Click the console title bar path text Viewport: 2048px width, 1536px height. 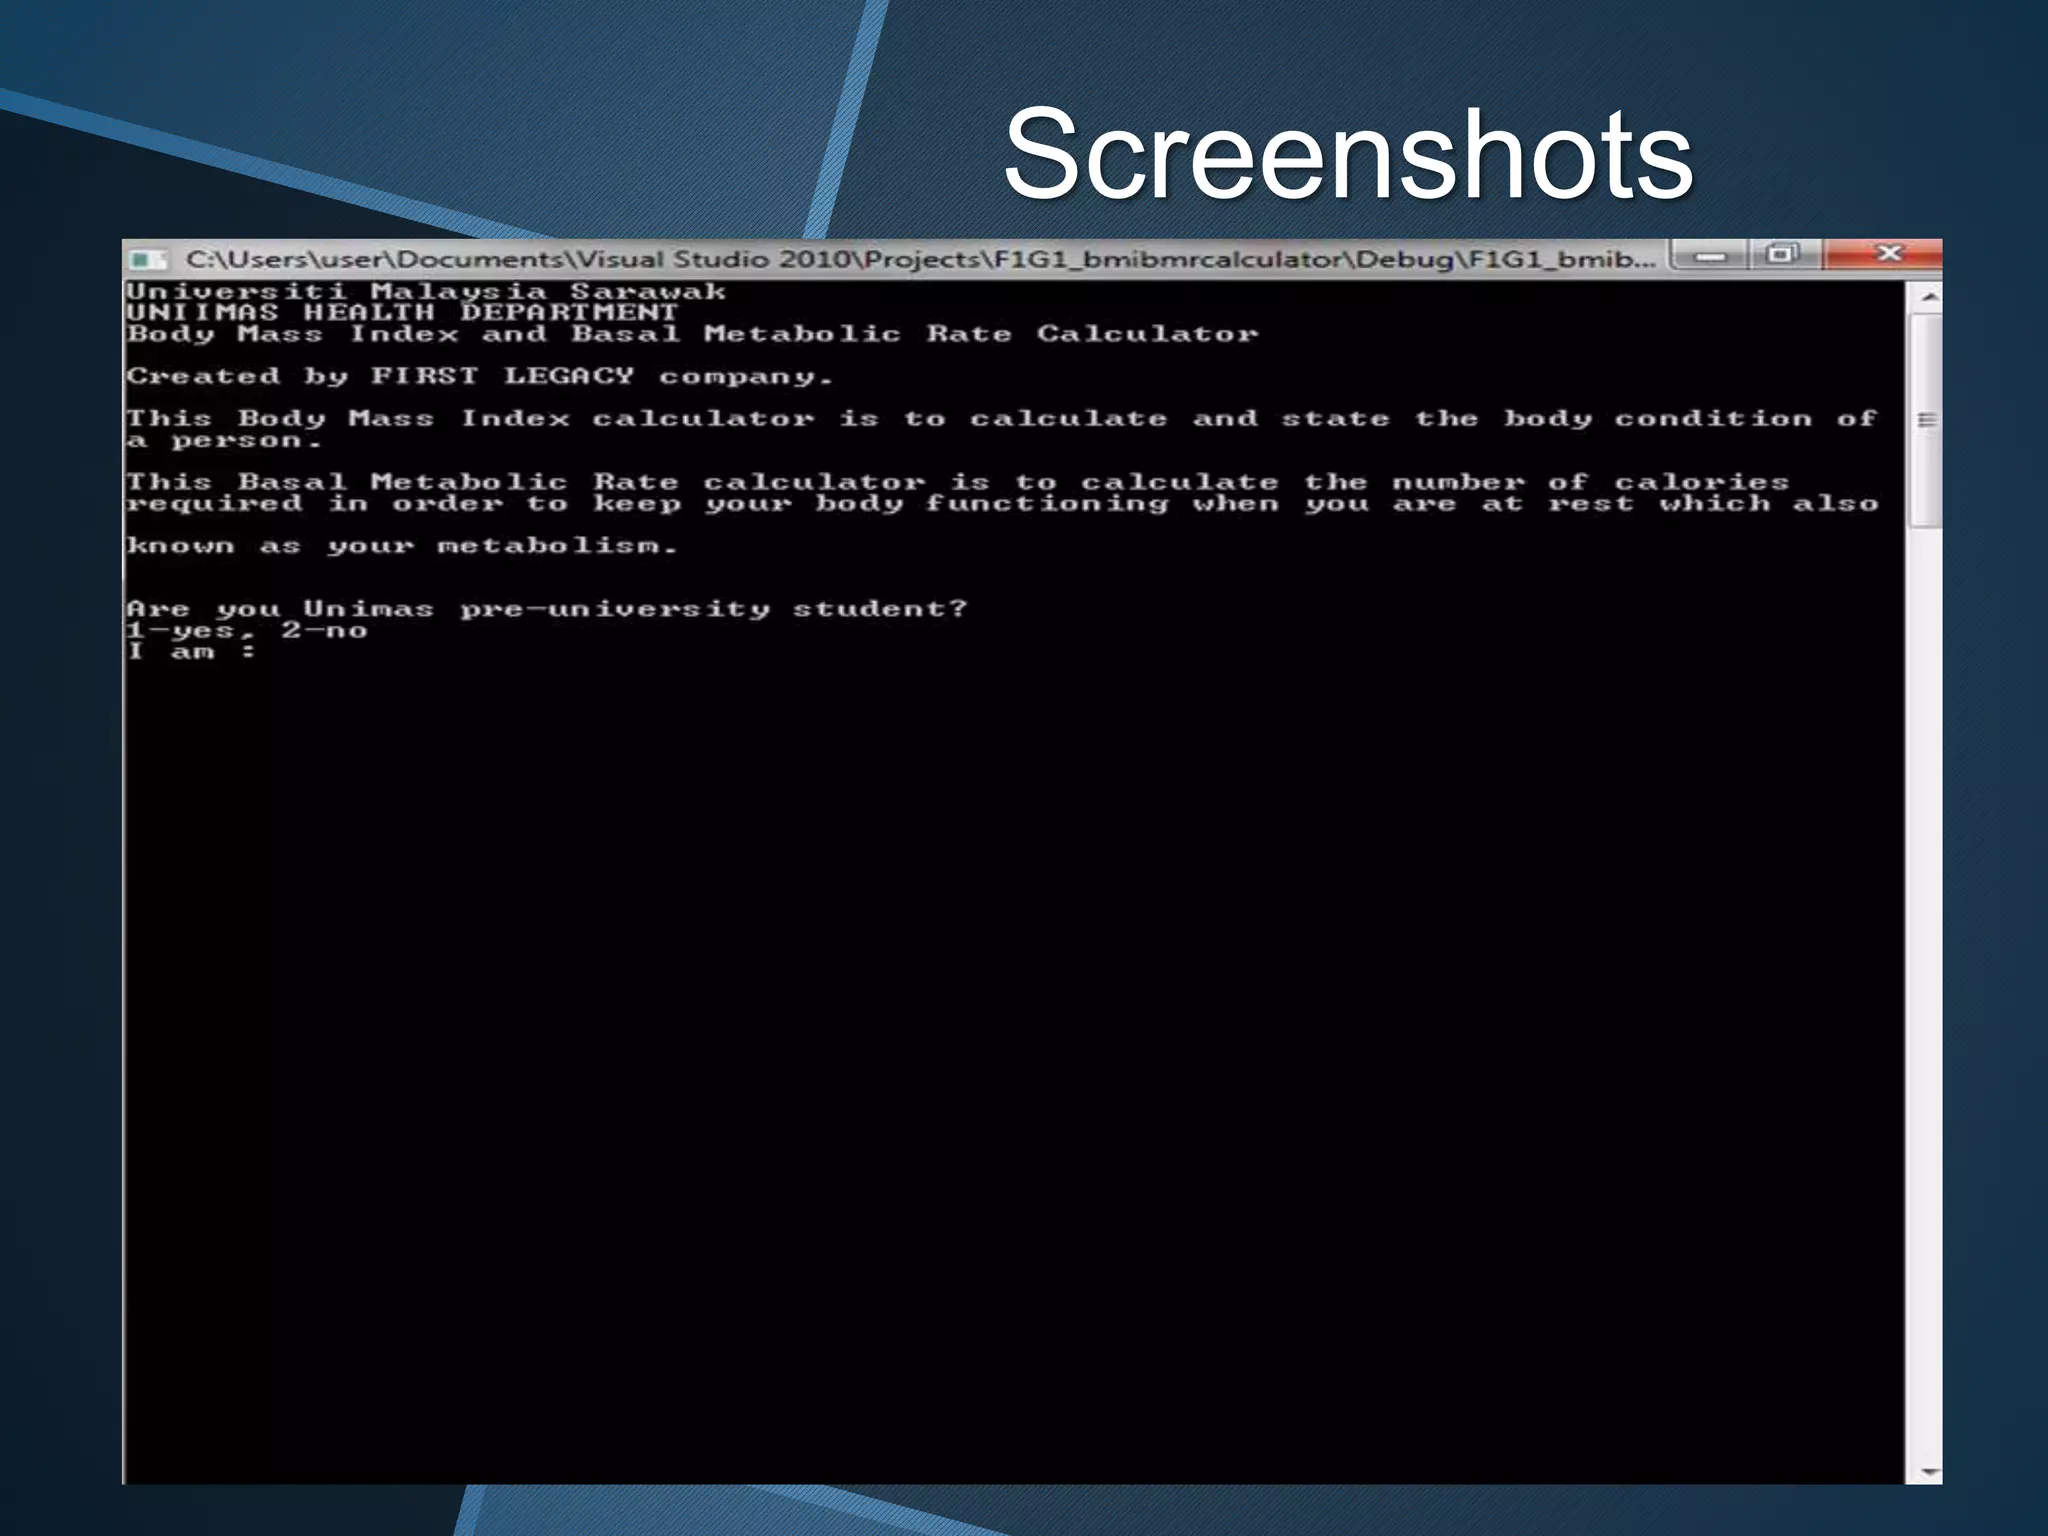920,259
